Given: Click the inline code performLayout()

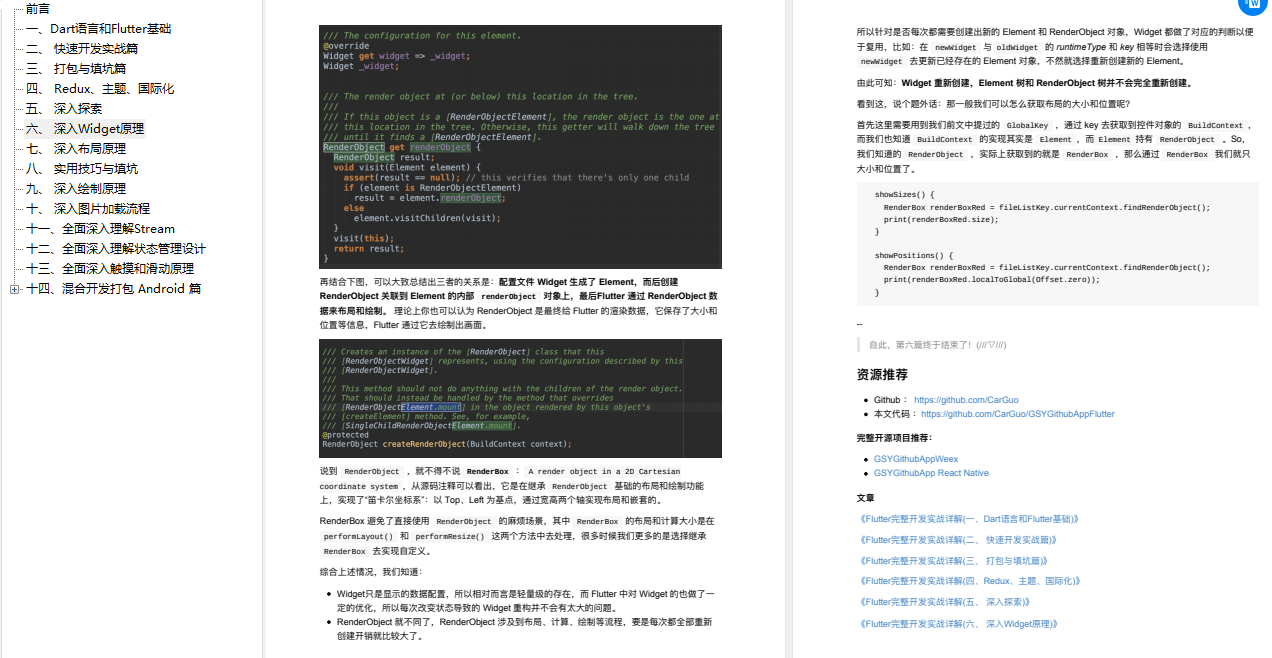Looking at the screenshot, I should tap(358, 537).
